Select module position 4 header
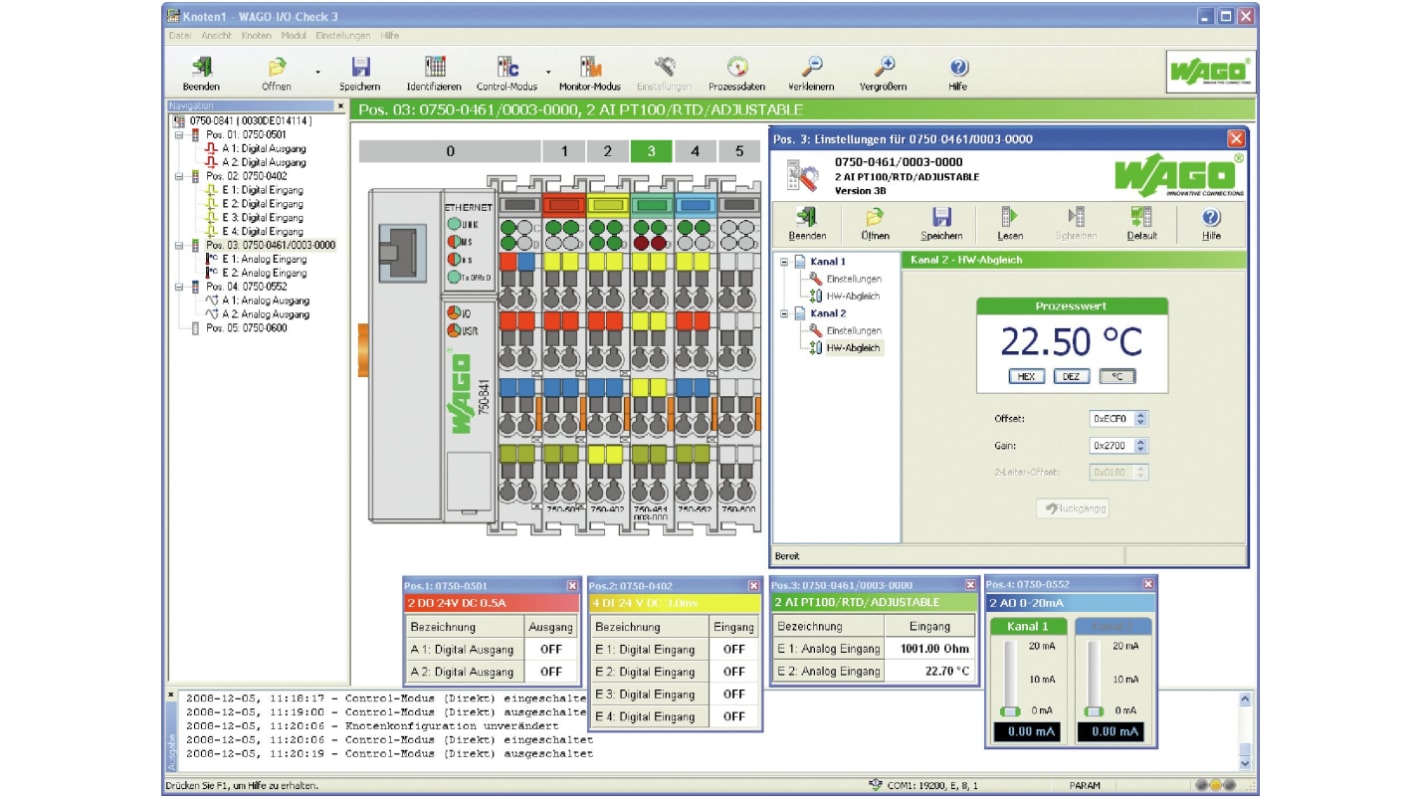 tap(695, 151)
